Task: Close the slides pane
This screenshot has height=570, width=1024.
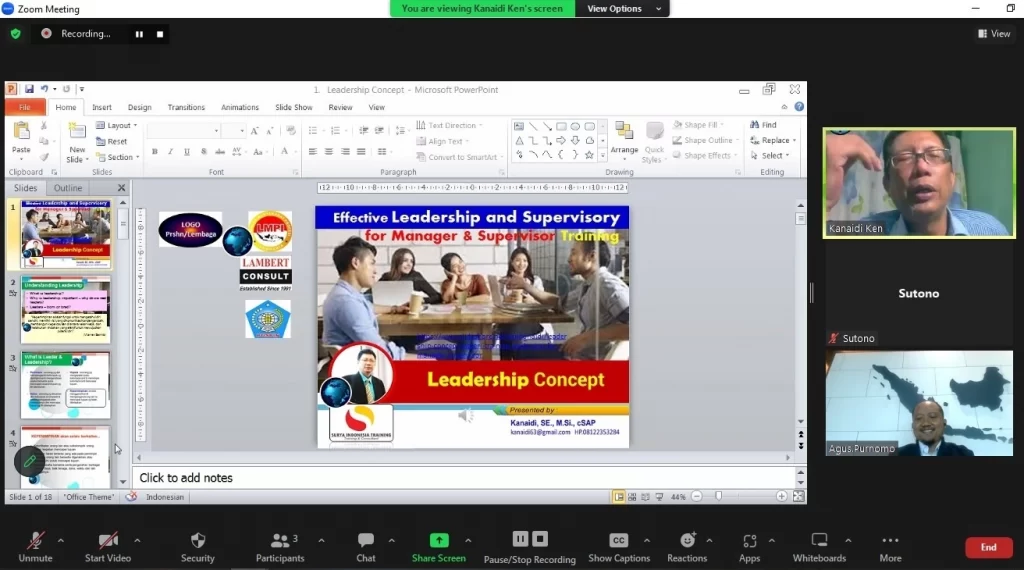Action: click(121, 188)
